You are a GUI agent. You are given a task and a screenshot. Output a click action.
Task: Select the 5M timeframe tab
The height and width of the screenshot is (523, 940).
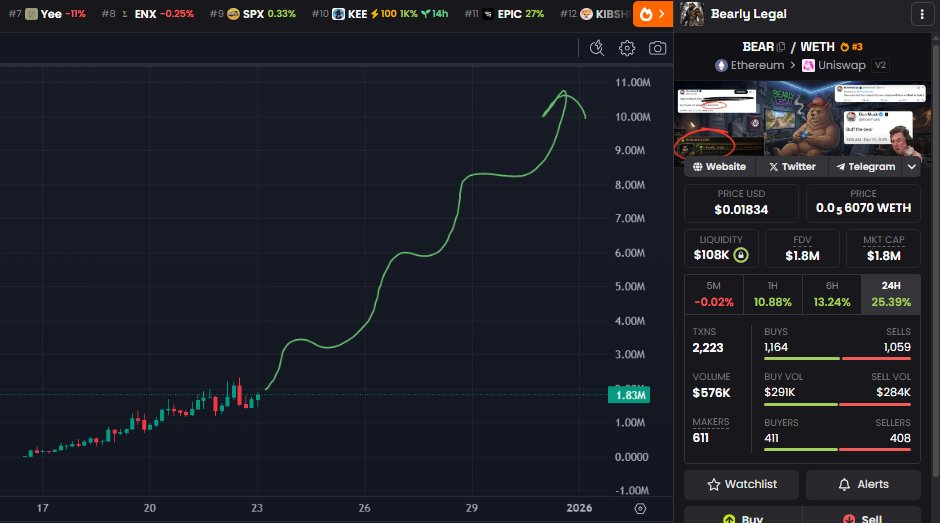pyautogui.click(x=713, y=294)
